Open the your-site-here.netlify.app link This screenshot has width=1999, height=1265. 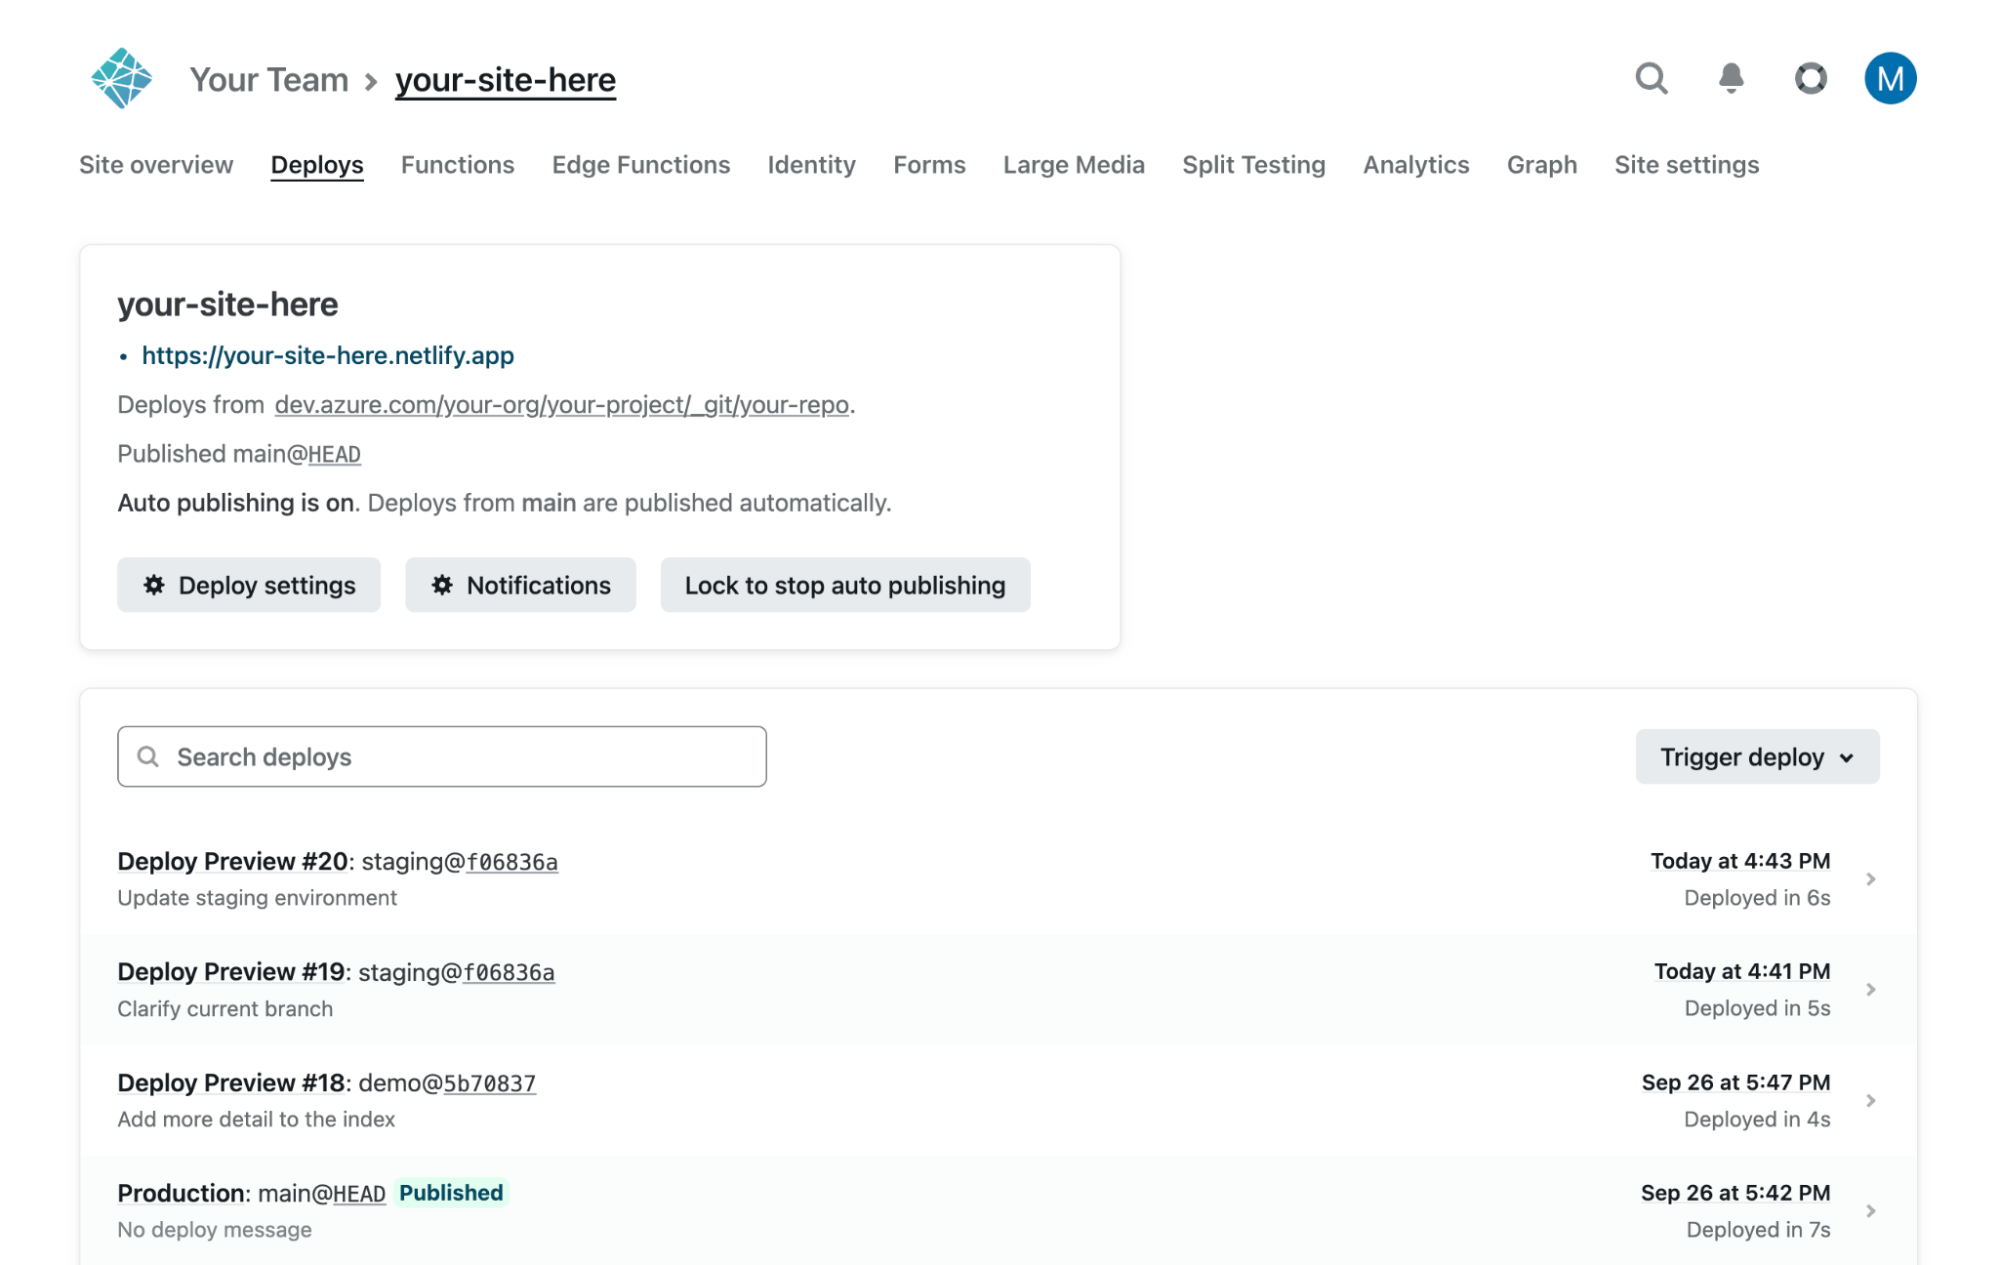point(327,355)
